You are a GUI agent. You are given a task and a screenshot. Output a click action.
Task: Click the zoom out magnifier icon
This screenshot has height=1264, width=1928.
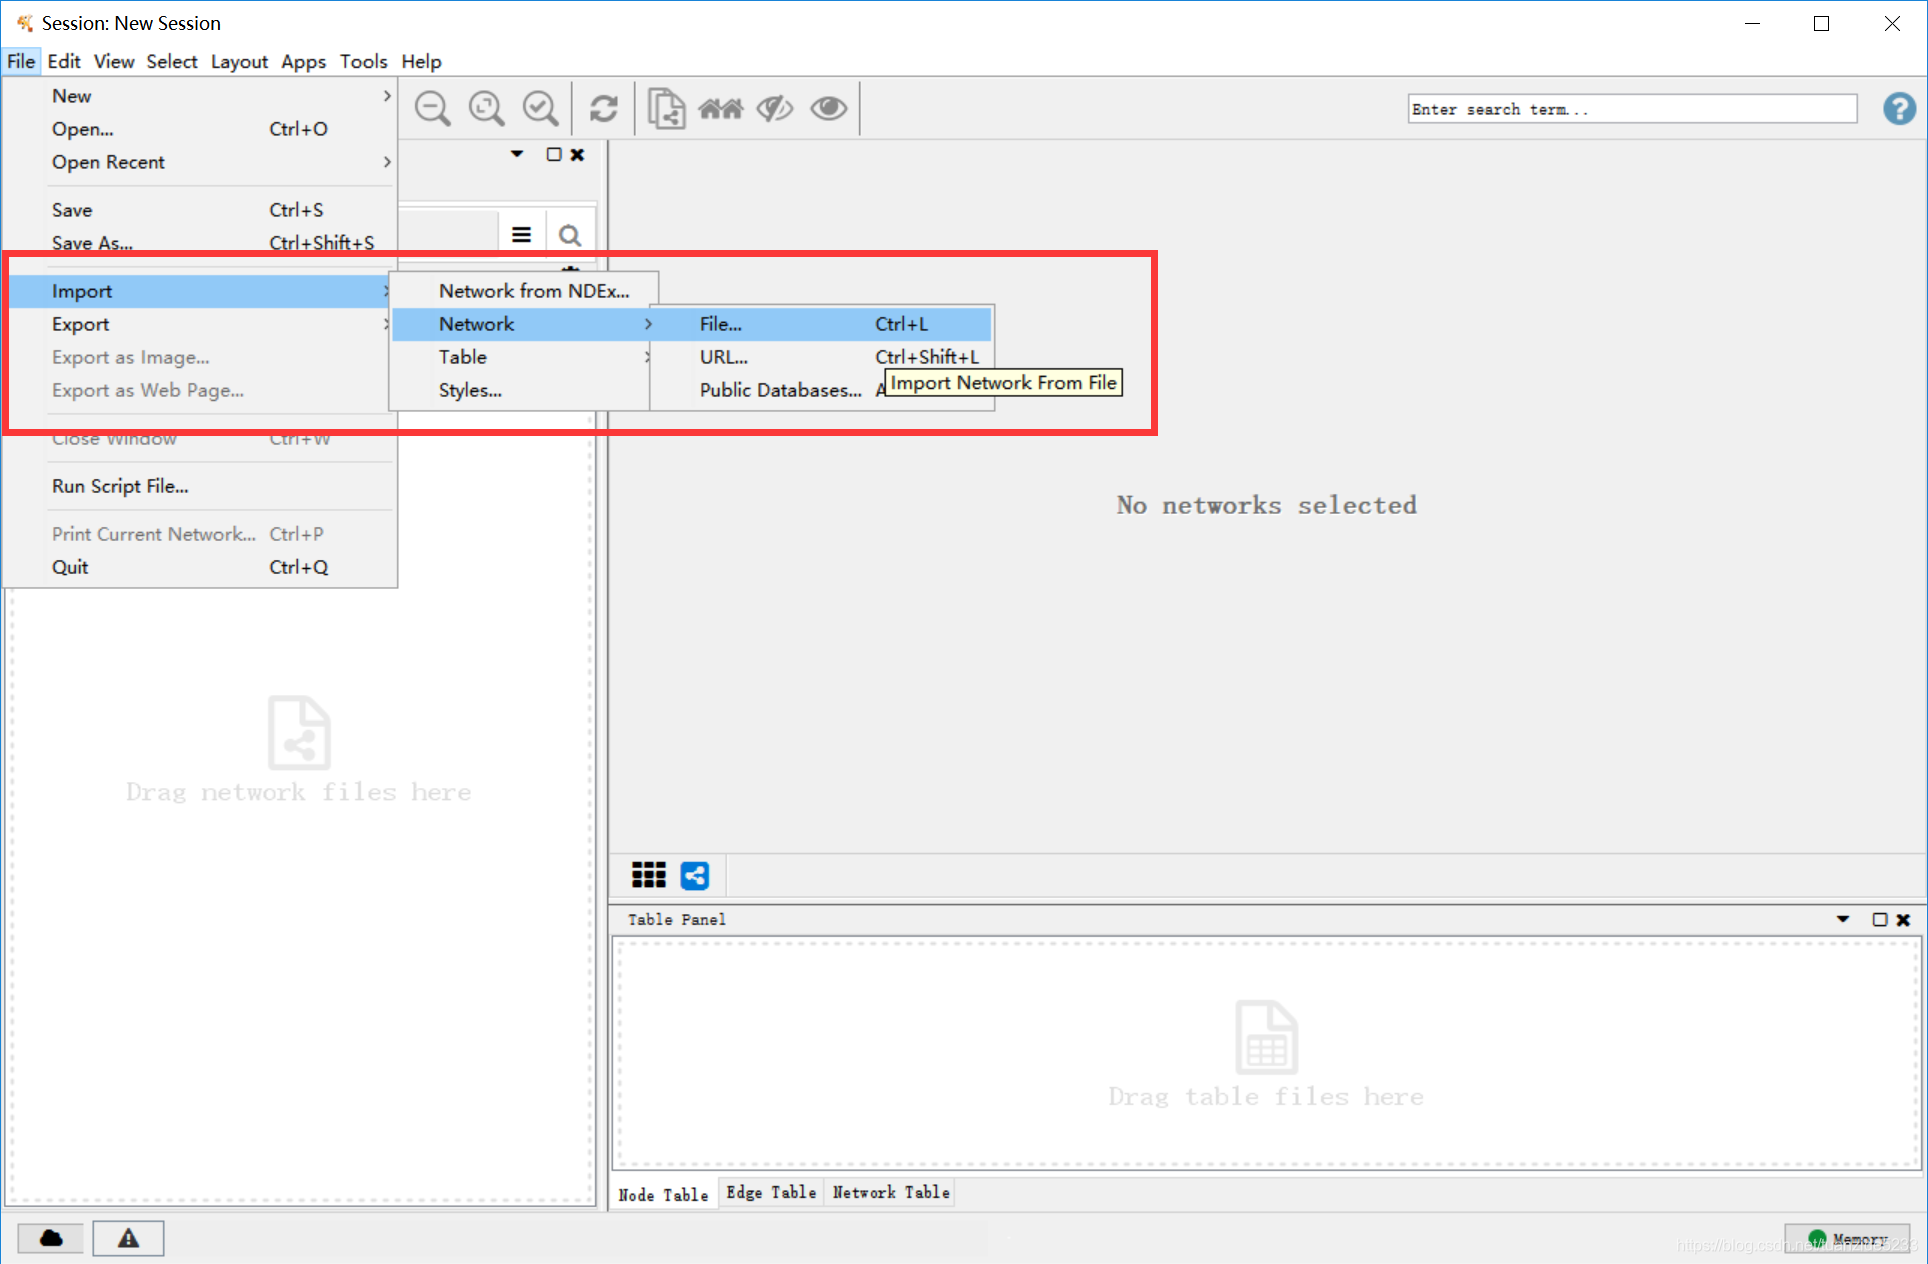pos(432,108)
